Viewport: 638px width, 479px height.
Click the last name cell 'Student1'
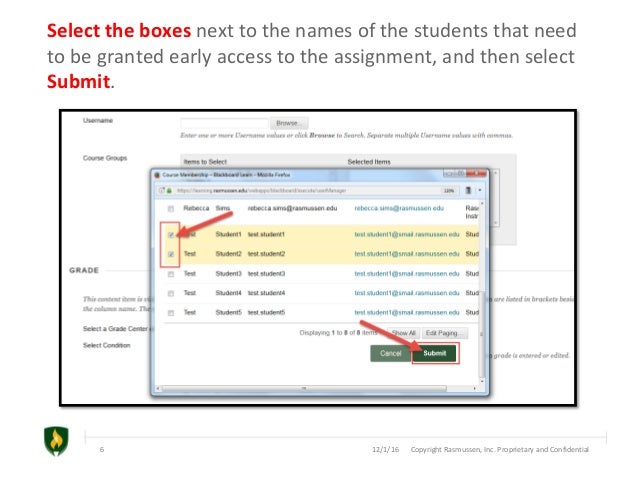[228, 234]
